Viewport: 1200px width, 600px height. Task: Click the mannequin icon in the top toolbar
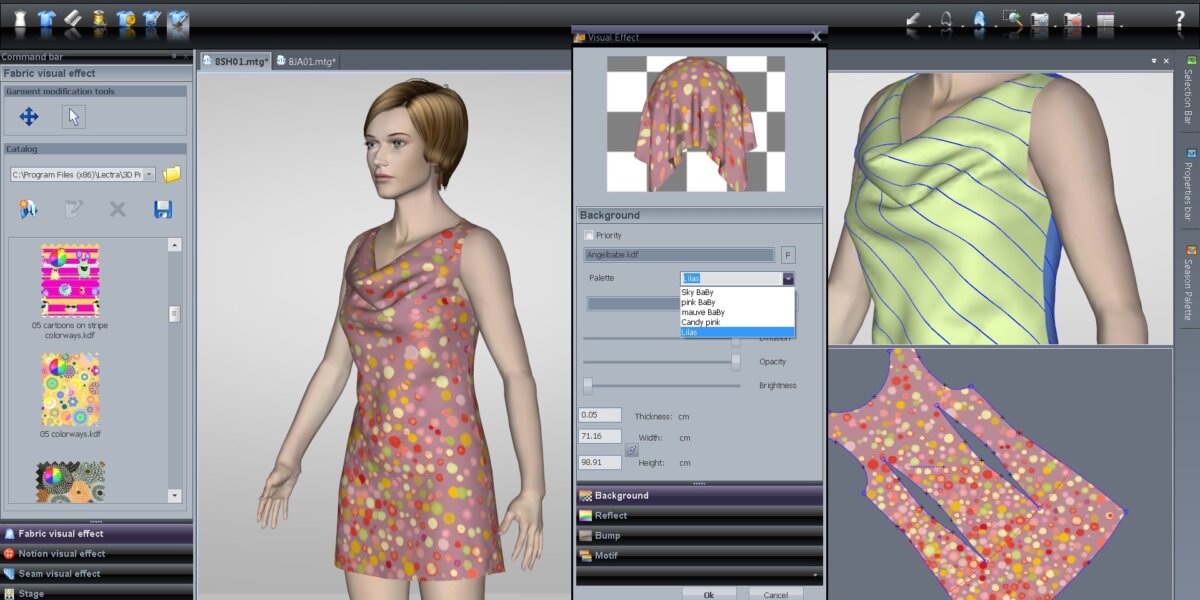coord(20,18)
